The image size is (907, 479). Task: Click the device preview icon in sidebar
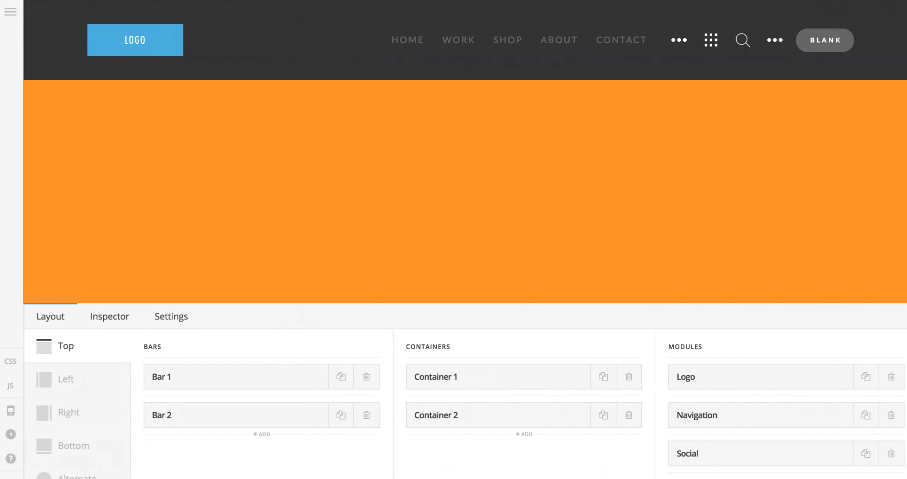[x=10, y=411]
